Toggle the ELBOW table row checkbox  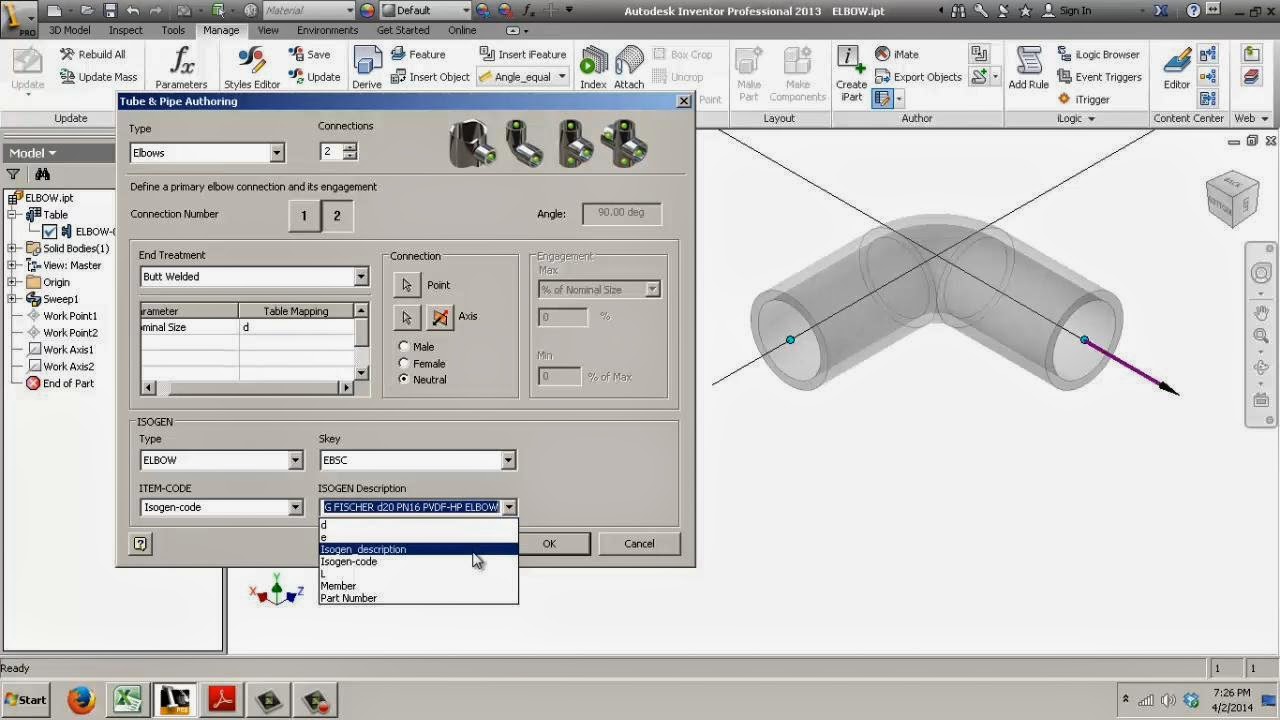(49, 232)
